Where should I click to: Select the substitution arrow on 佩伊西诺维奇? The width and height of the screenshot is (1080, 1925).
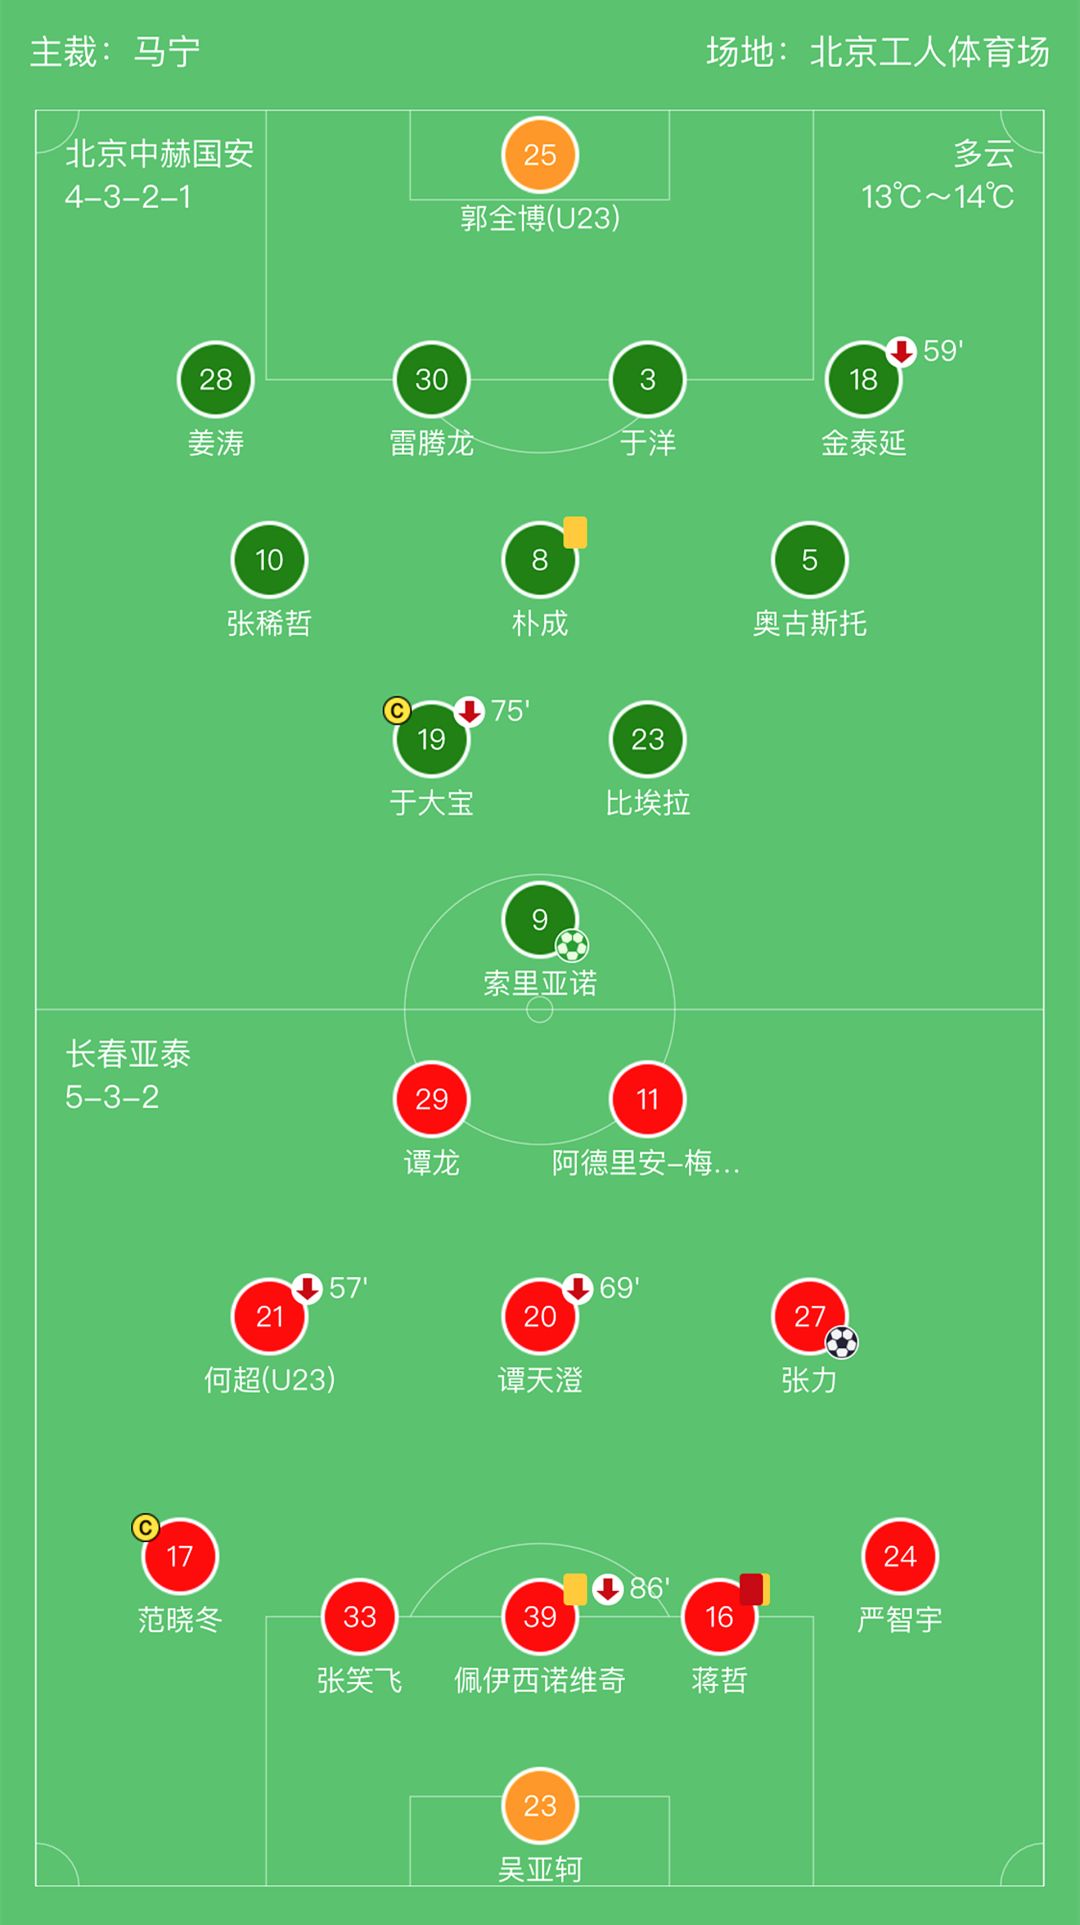coord(607,1588)
